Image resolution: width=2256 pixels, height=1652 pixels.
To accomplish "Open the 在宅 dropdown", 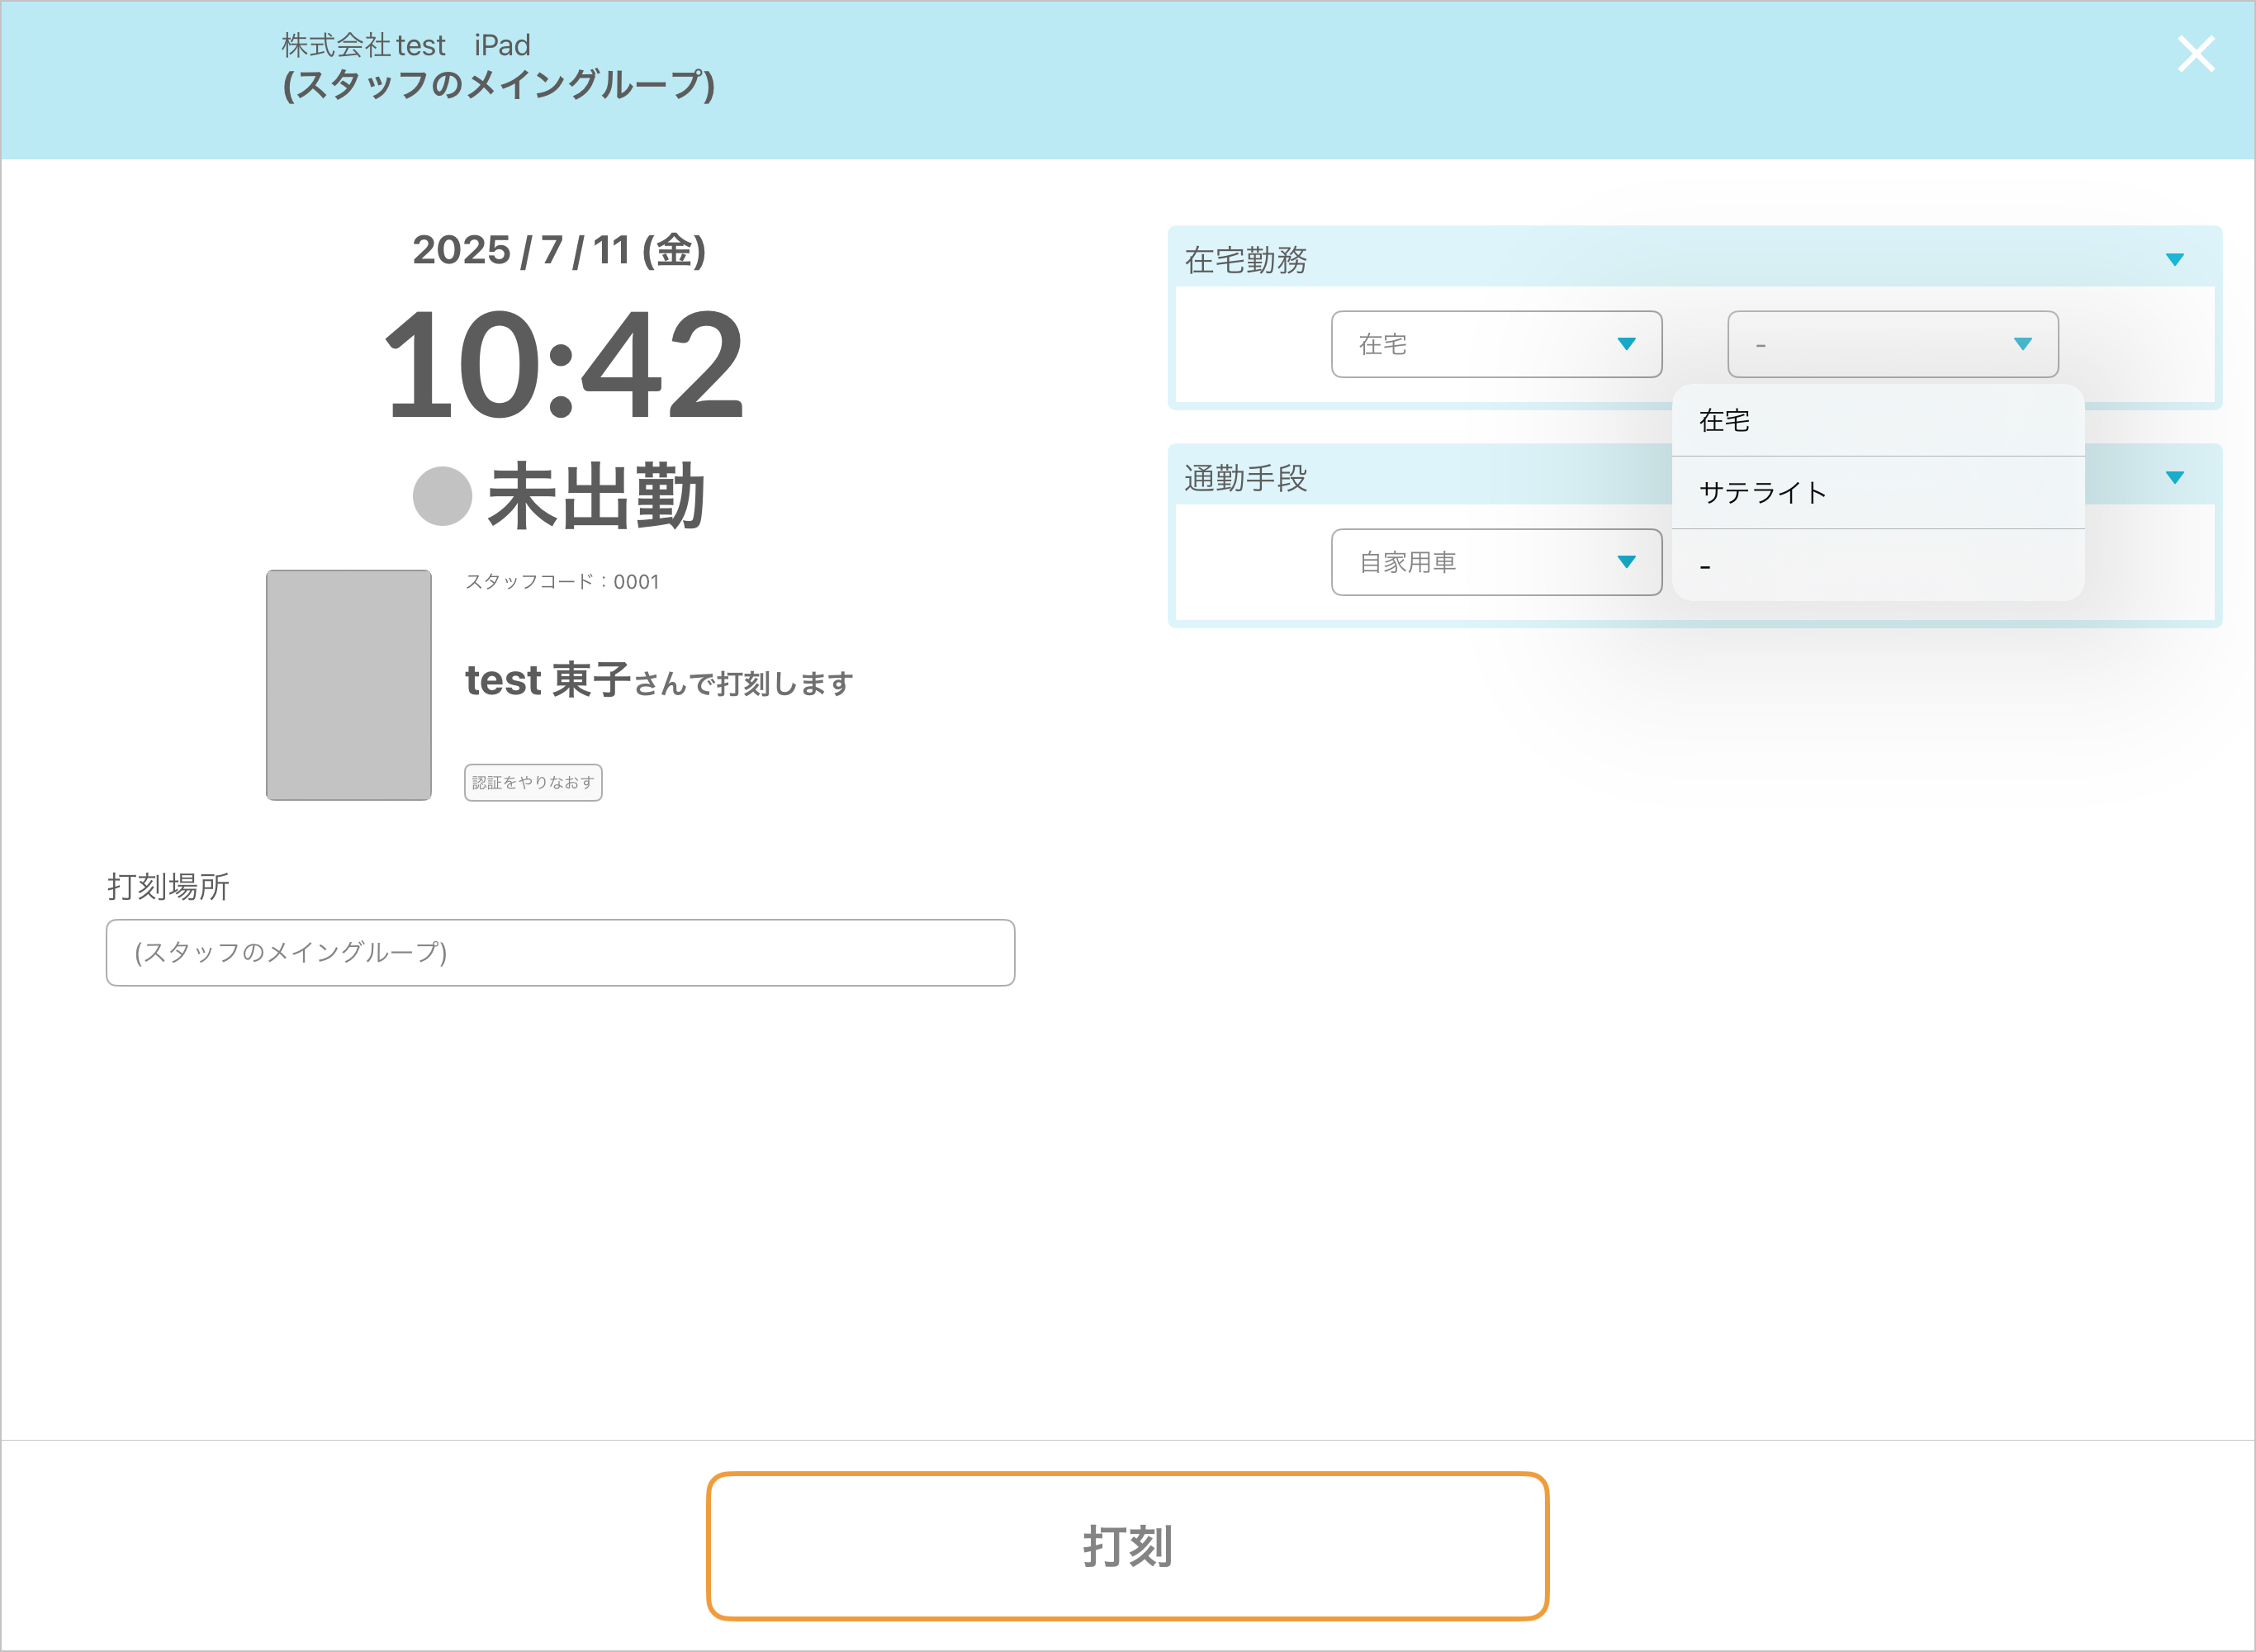I will (x=1496, y=344).
